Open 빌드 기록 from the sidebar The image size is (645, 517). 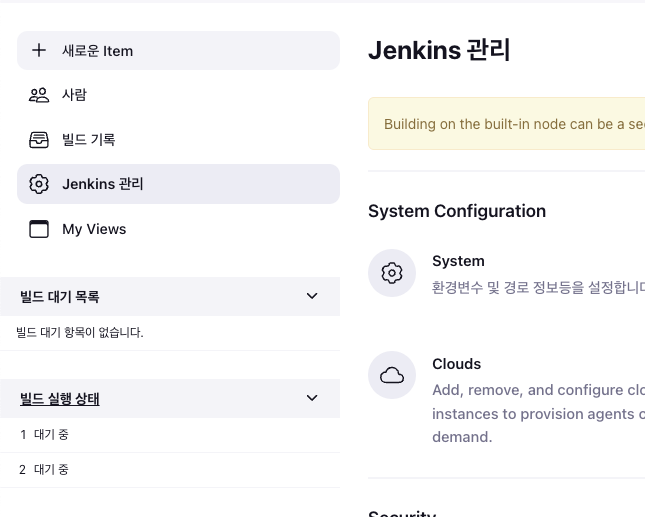(179, 140)
